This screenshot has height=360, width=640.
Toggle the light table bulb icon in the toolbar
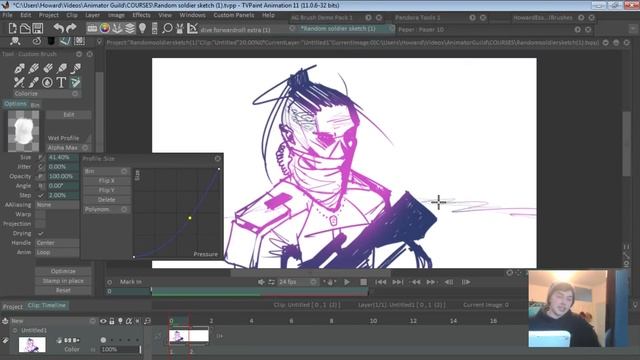coord(142,28)
